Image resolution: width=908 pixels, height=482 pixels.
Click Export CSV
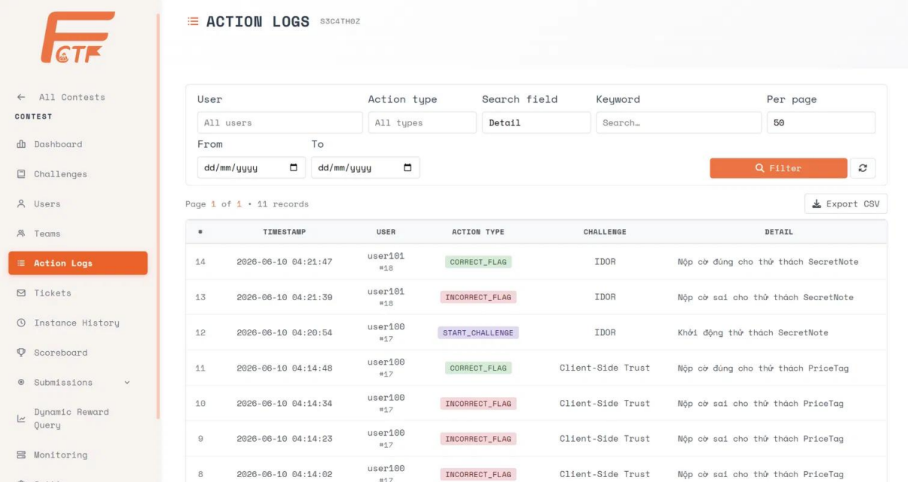click(x=845, y=204)
